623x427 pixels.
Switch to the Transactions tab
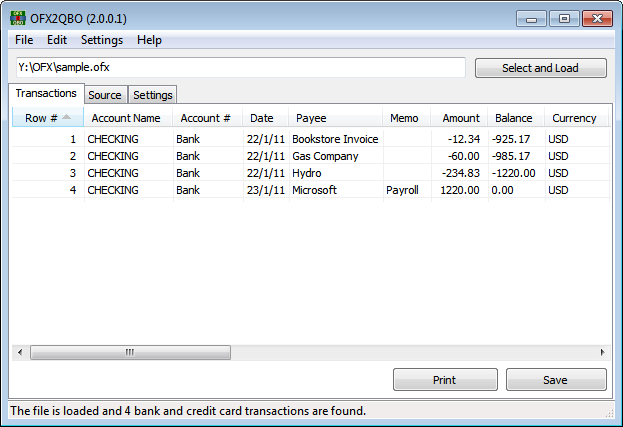point(46,93)
